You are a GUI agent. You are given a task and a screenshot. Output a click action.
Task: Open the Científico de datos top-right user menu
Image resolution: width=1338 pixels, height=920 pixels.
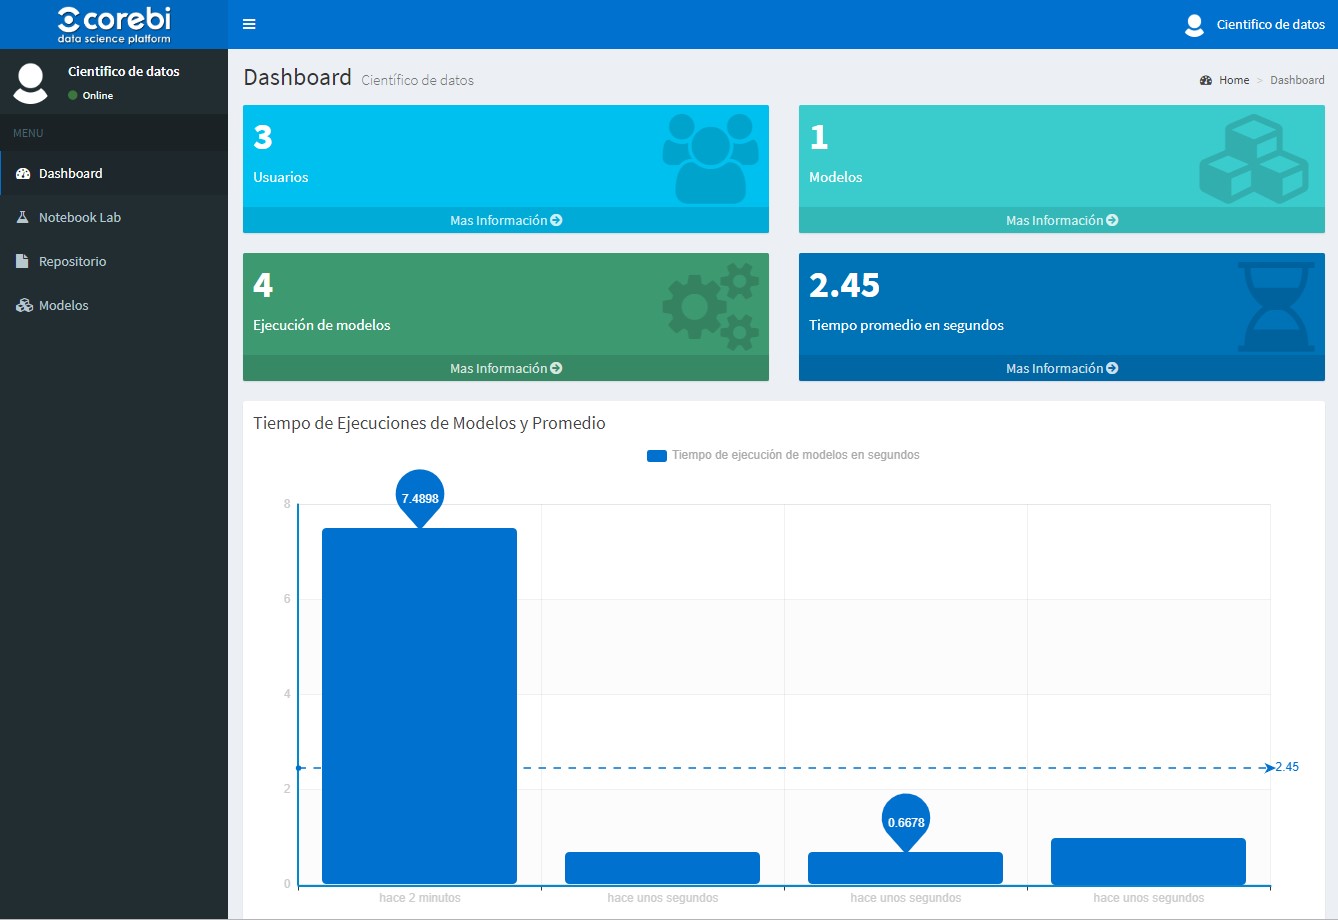(x=1255, y=24)
